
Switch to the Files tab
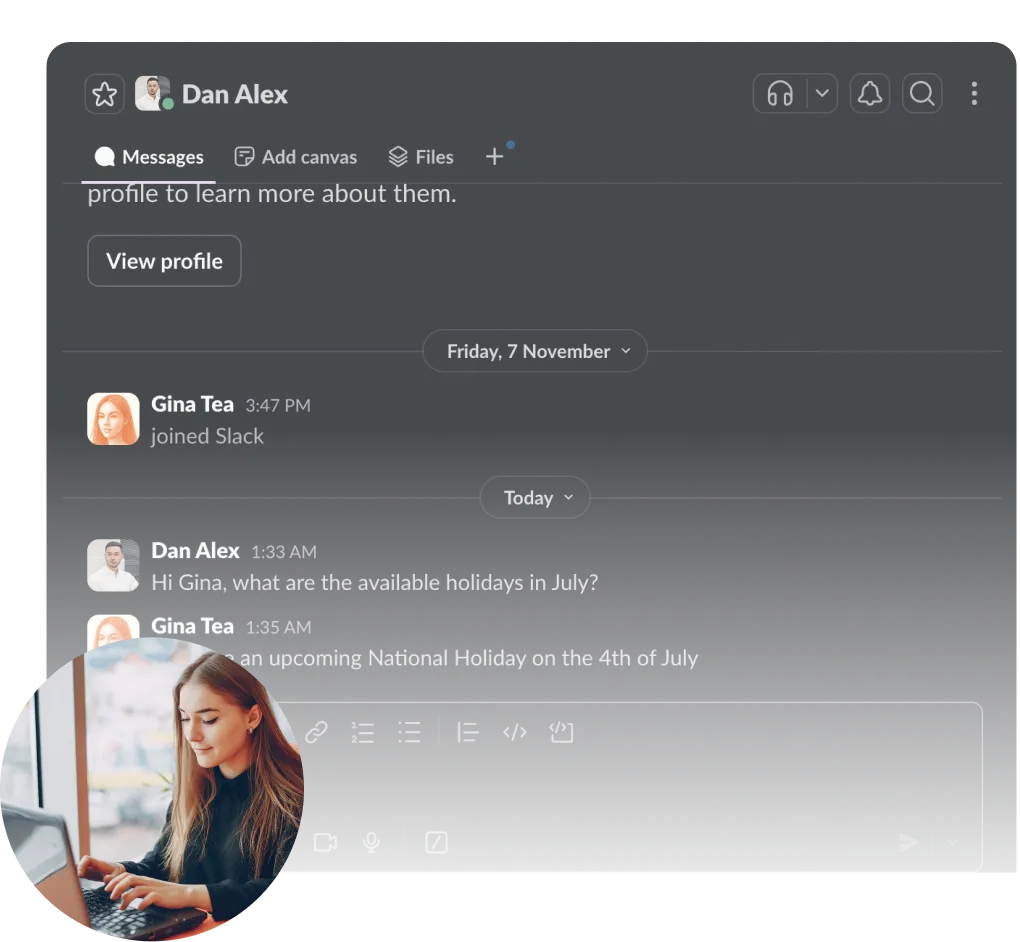(421, 157)
